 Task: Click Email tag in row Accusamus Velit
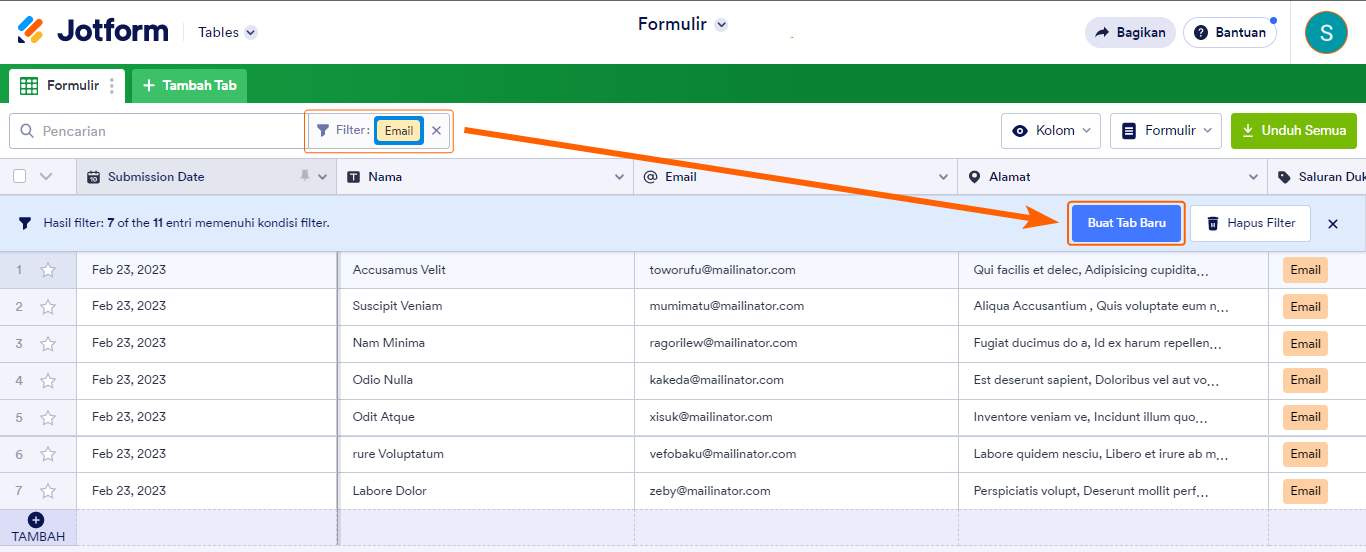pos(1305,270)
